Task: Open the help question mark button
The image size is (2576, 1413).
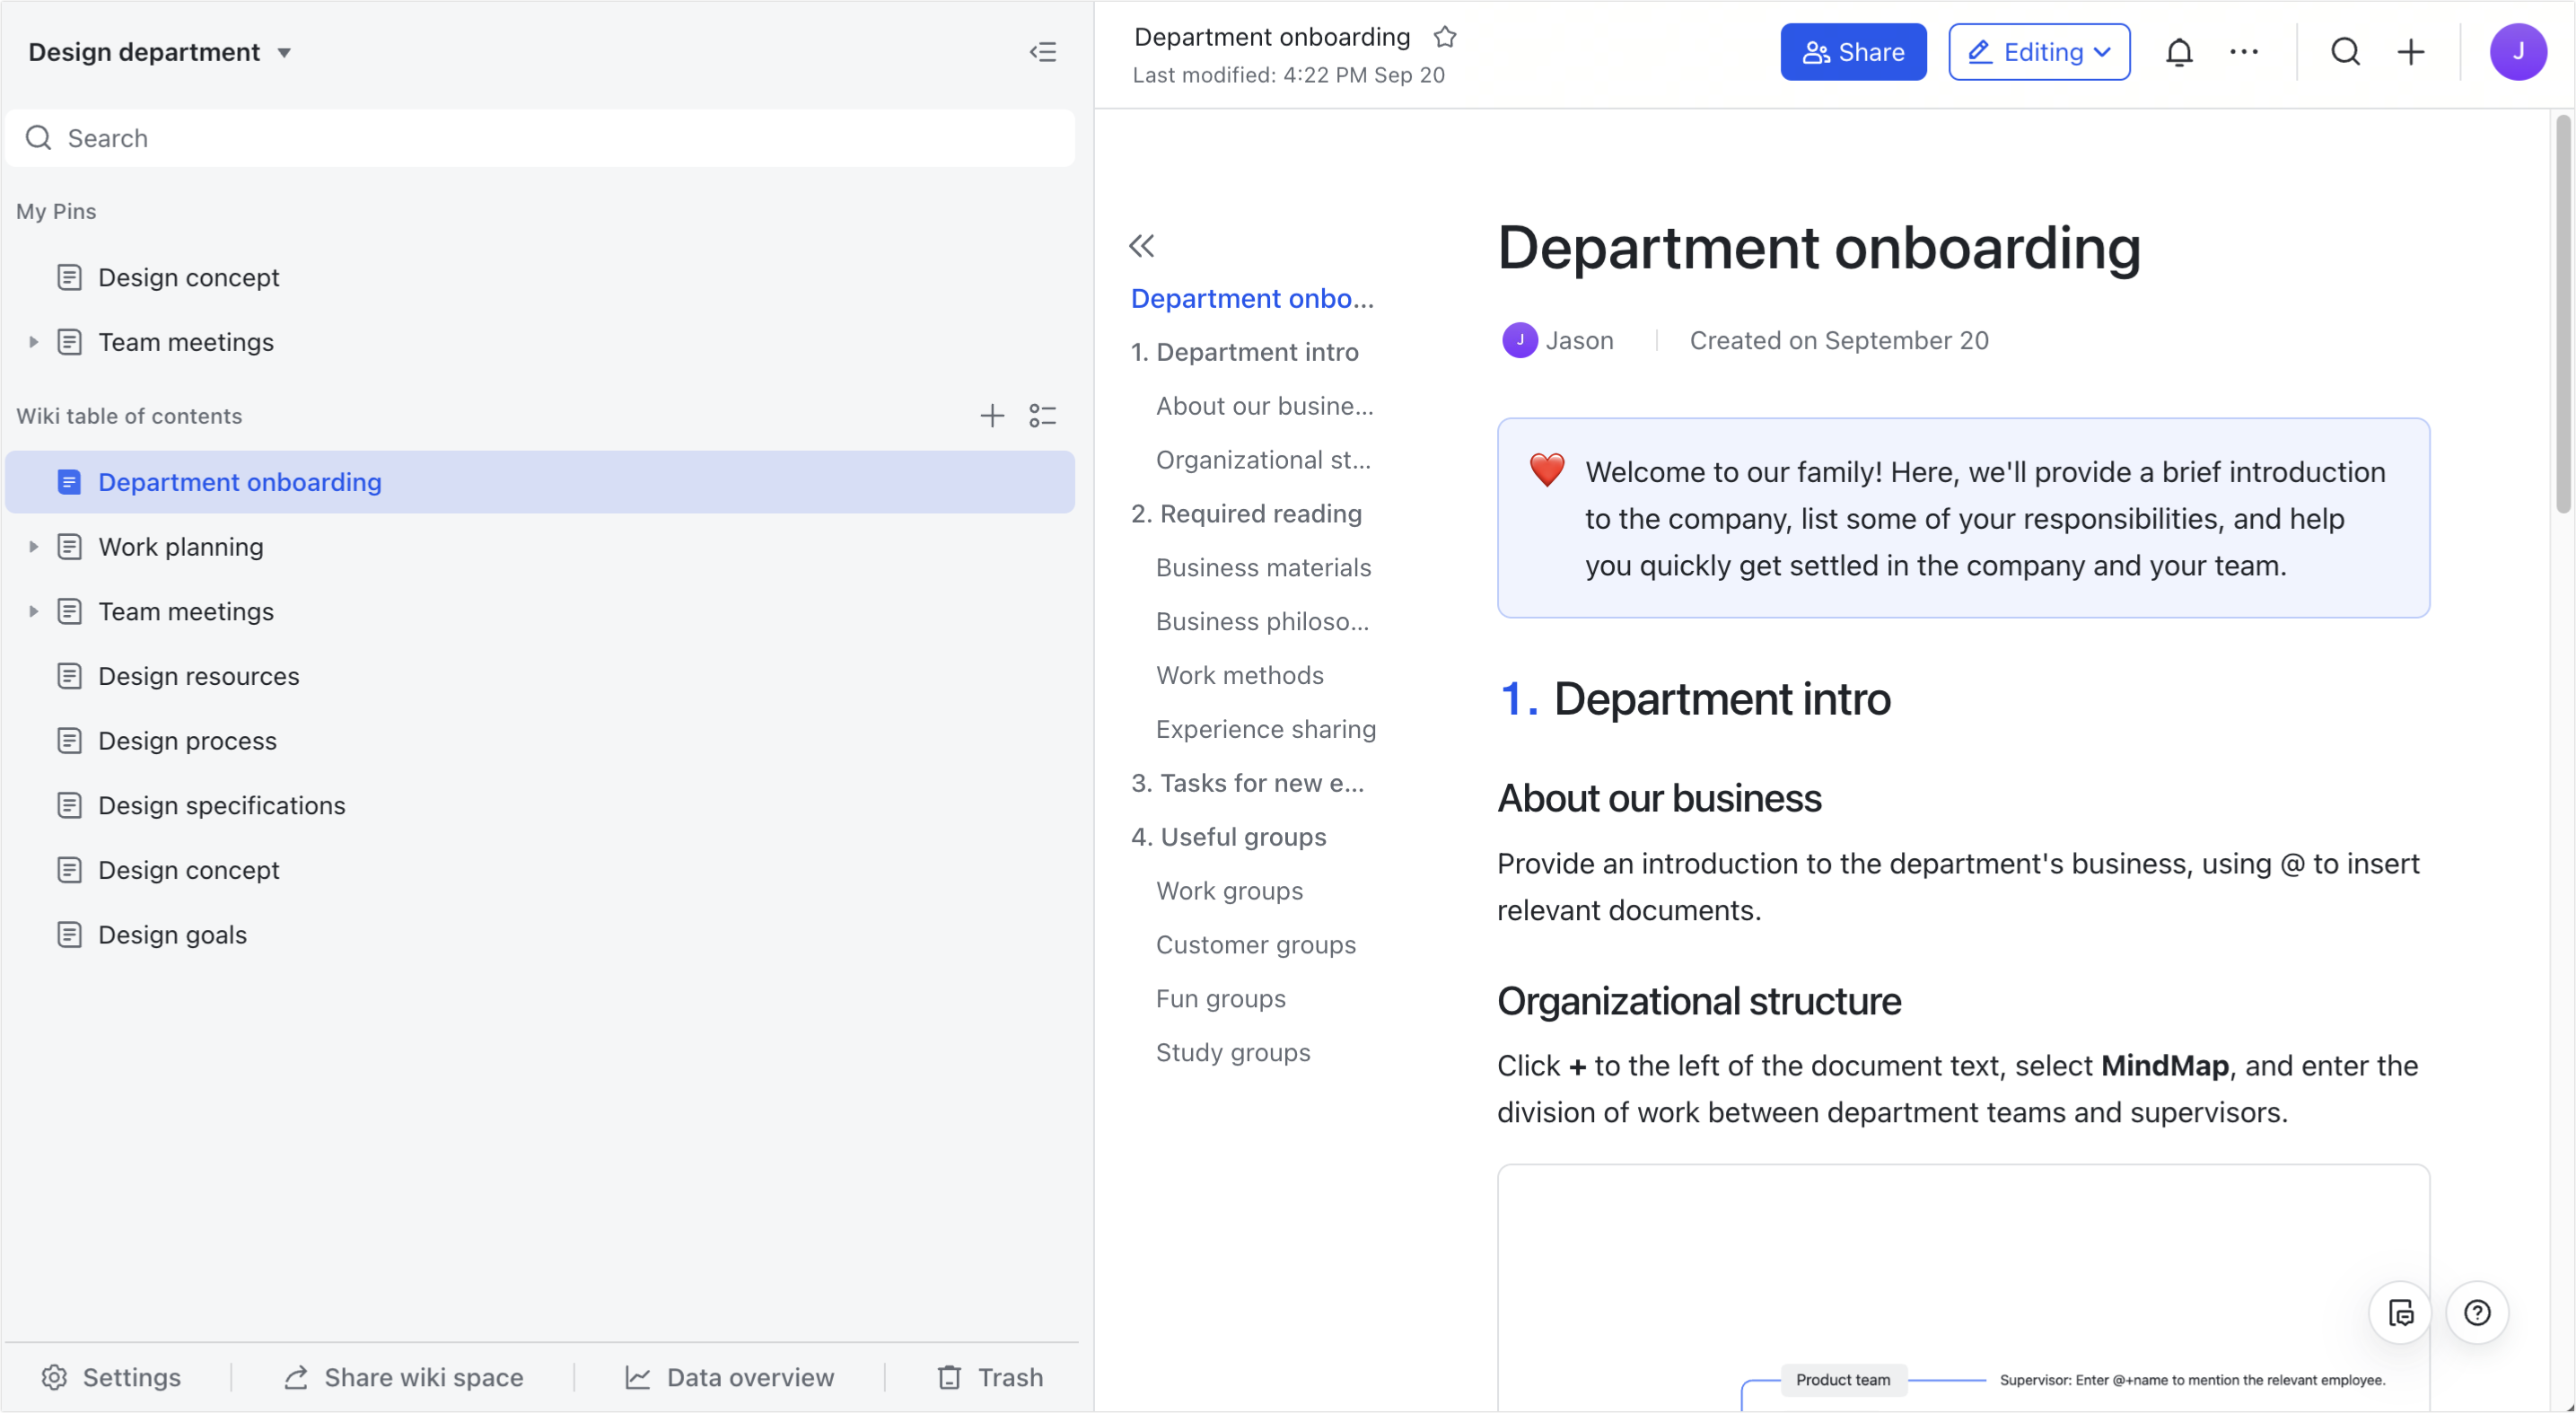Action: 2477,1312
